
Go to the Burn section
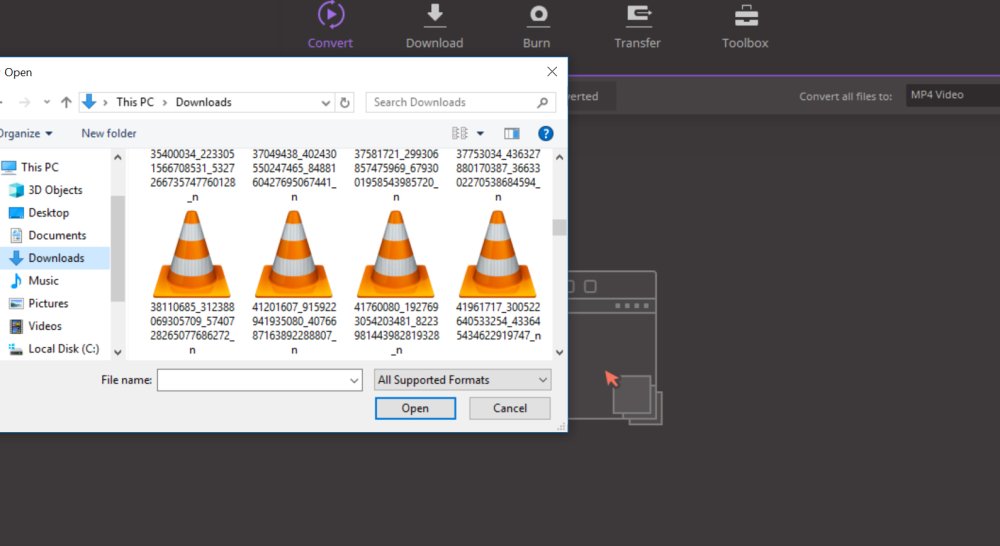point(537,26)
